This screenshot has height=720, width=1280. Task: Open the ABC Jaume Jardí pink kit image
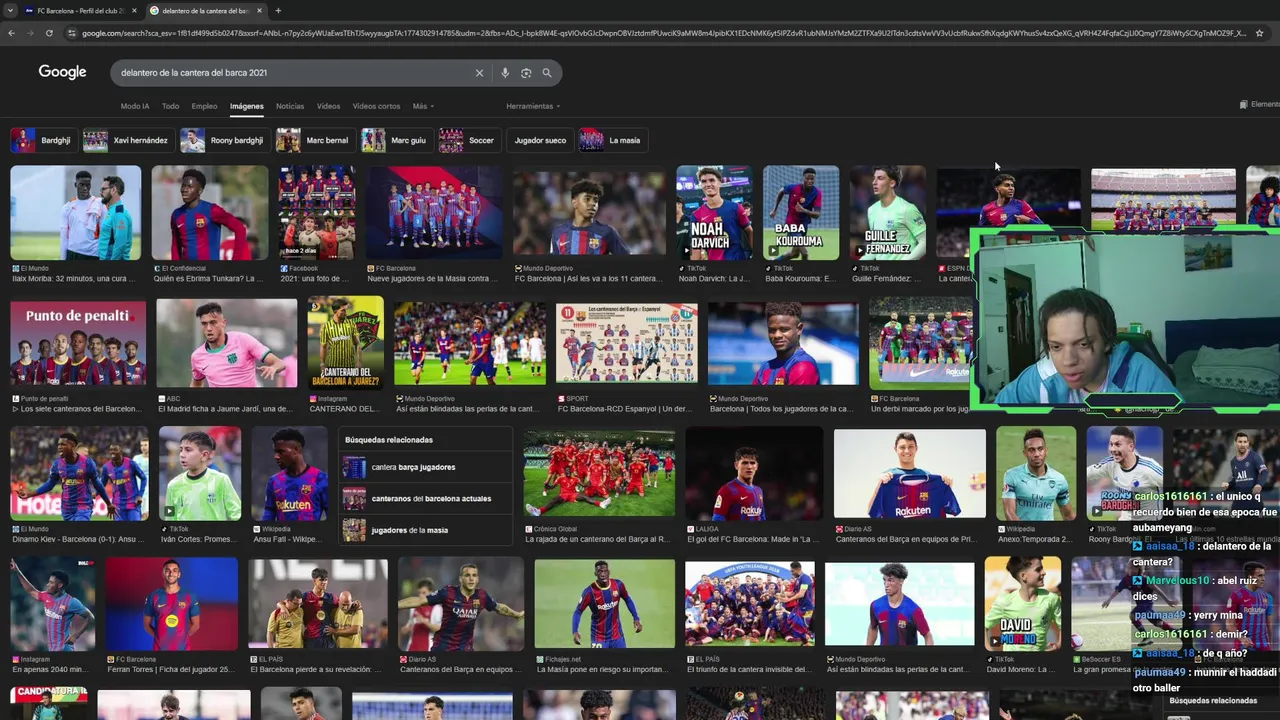click(226, 343)
